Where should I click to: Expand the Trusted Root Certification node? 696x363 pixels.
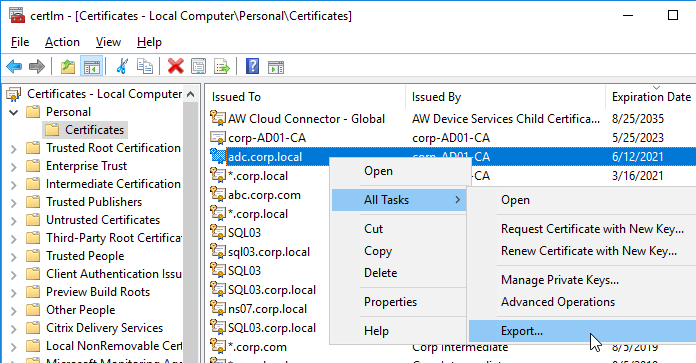point(14,148)
